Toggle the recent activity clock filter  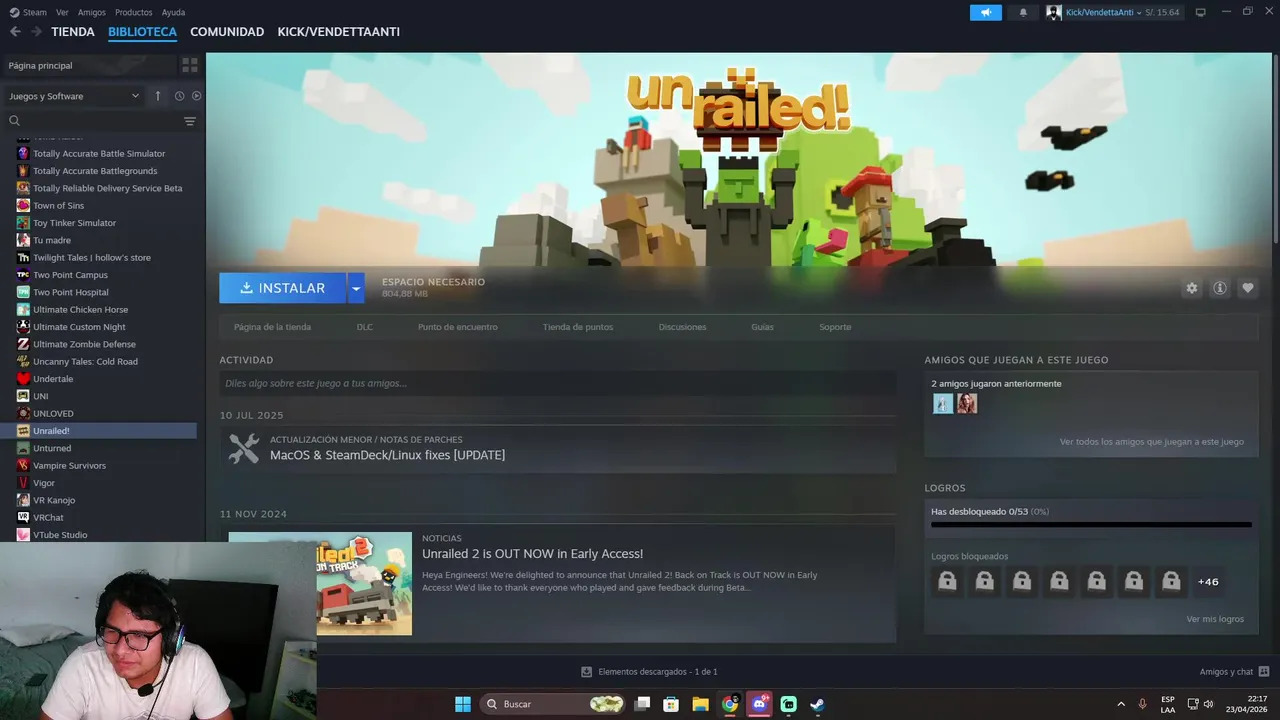click(x=179, y=96)
